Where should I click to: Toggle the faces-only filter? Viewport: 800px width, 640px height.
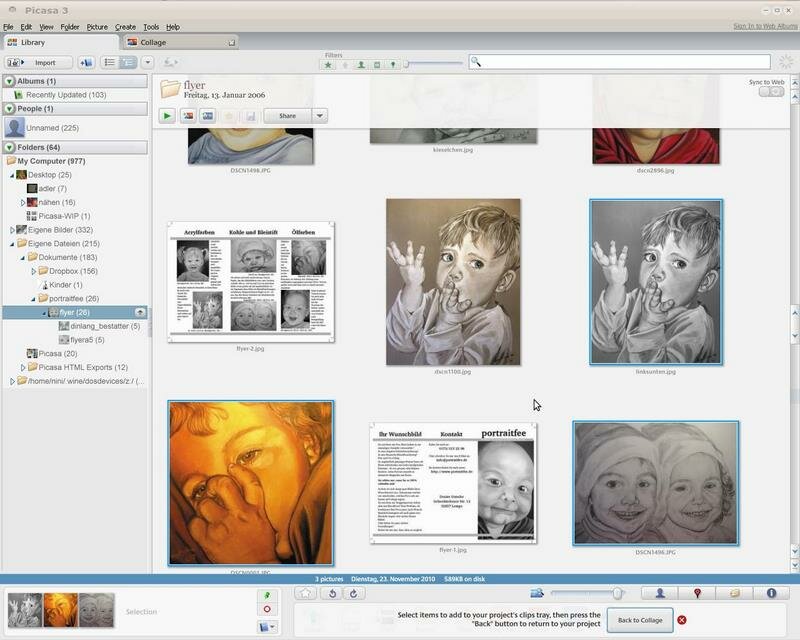361,65
